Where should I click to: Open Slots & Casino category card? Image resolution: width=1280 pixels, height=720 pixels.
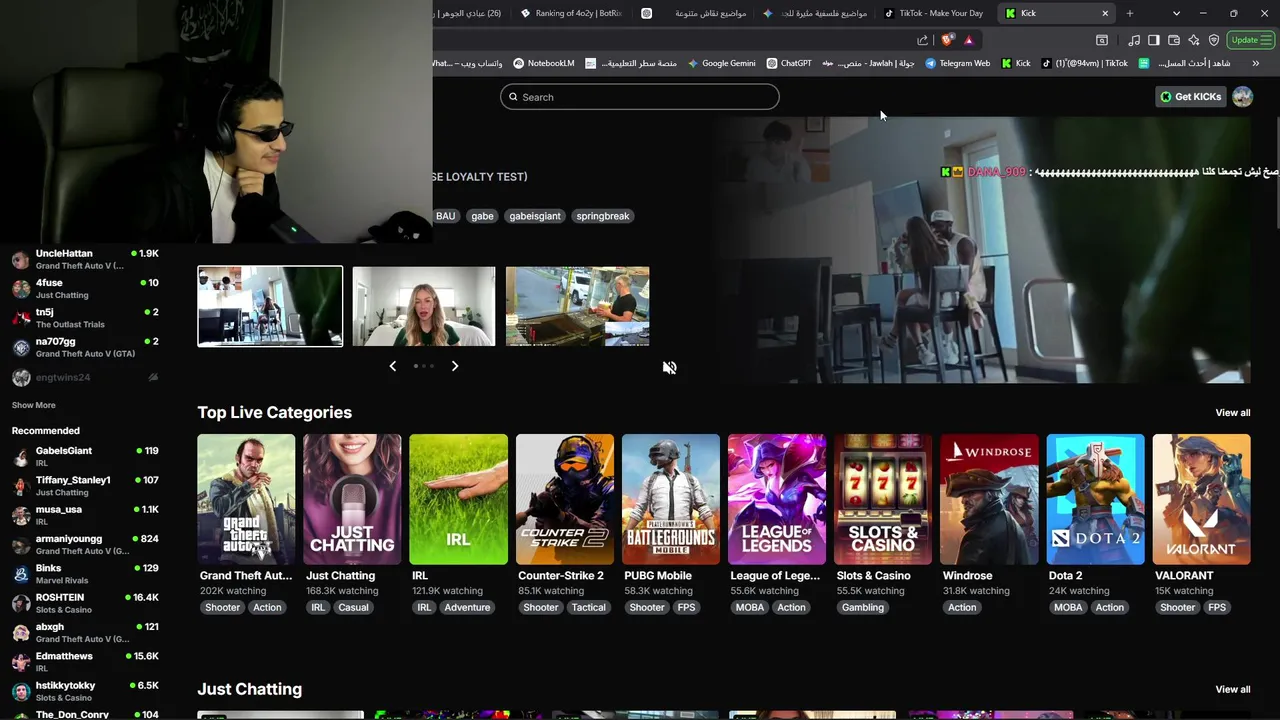(x=883, y=499)
